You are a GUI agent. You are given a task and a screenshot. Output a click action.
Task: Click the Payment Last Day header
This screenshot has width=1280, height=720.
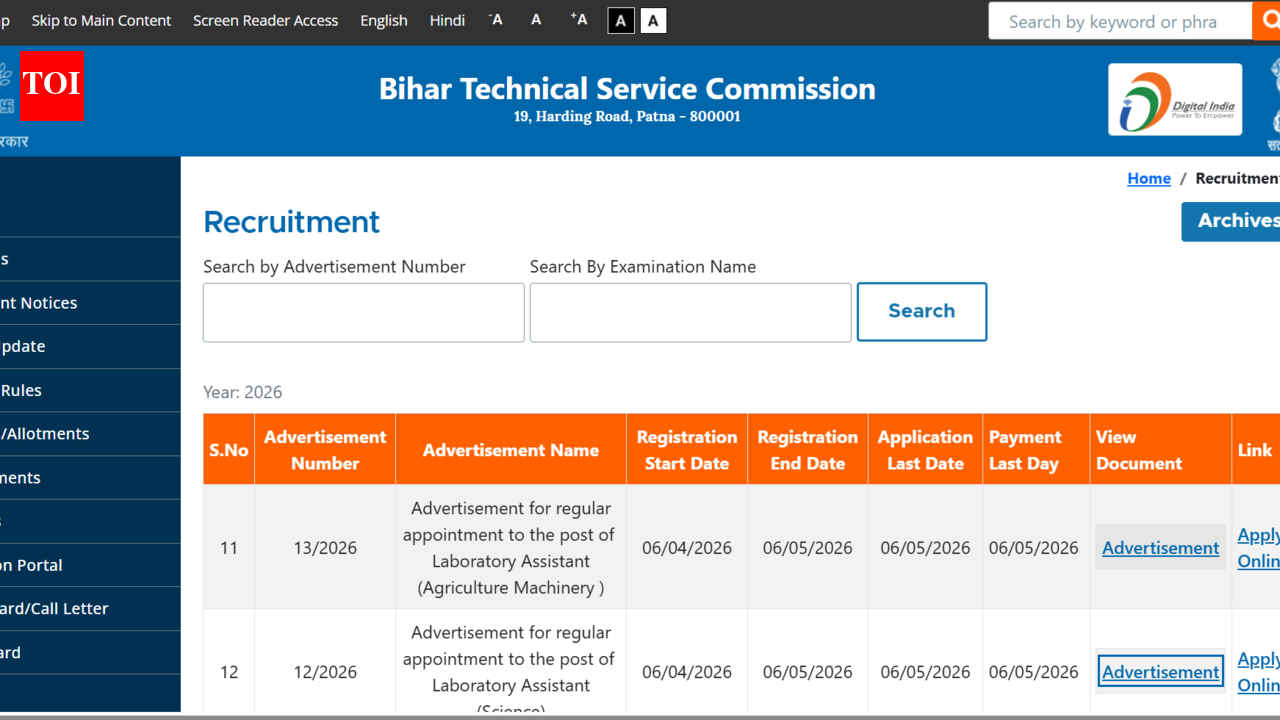pyautogui.click(x=1036, y=450)
